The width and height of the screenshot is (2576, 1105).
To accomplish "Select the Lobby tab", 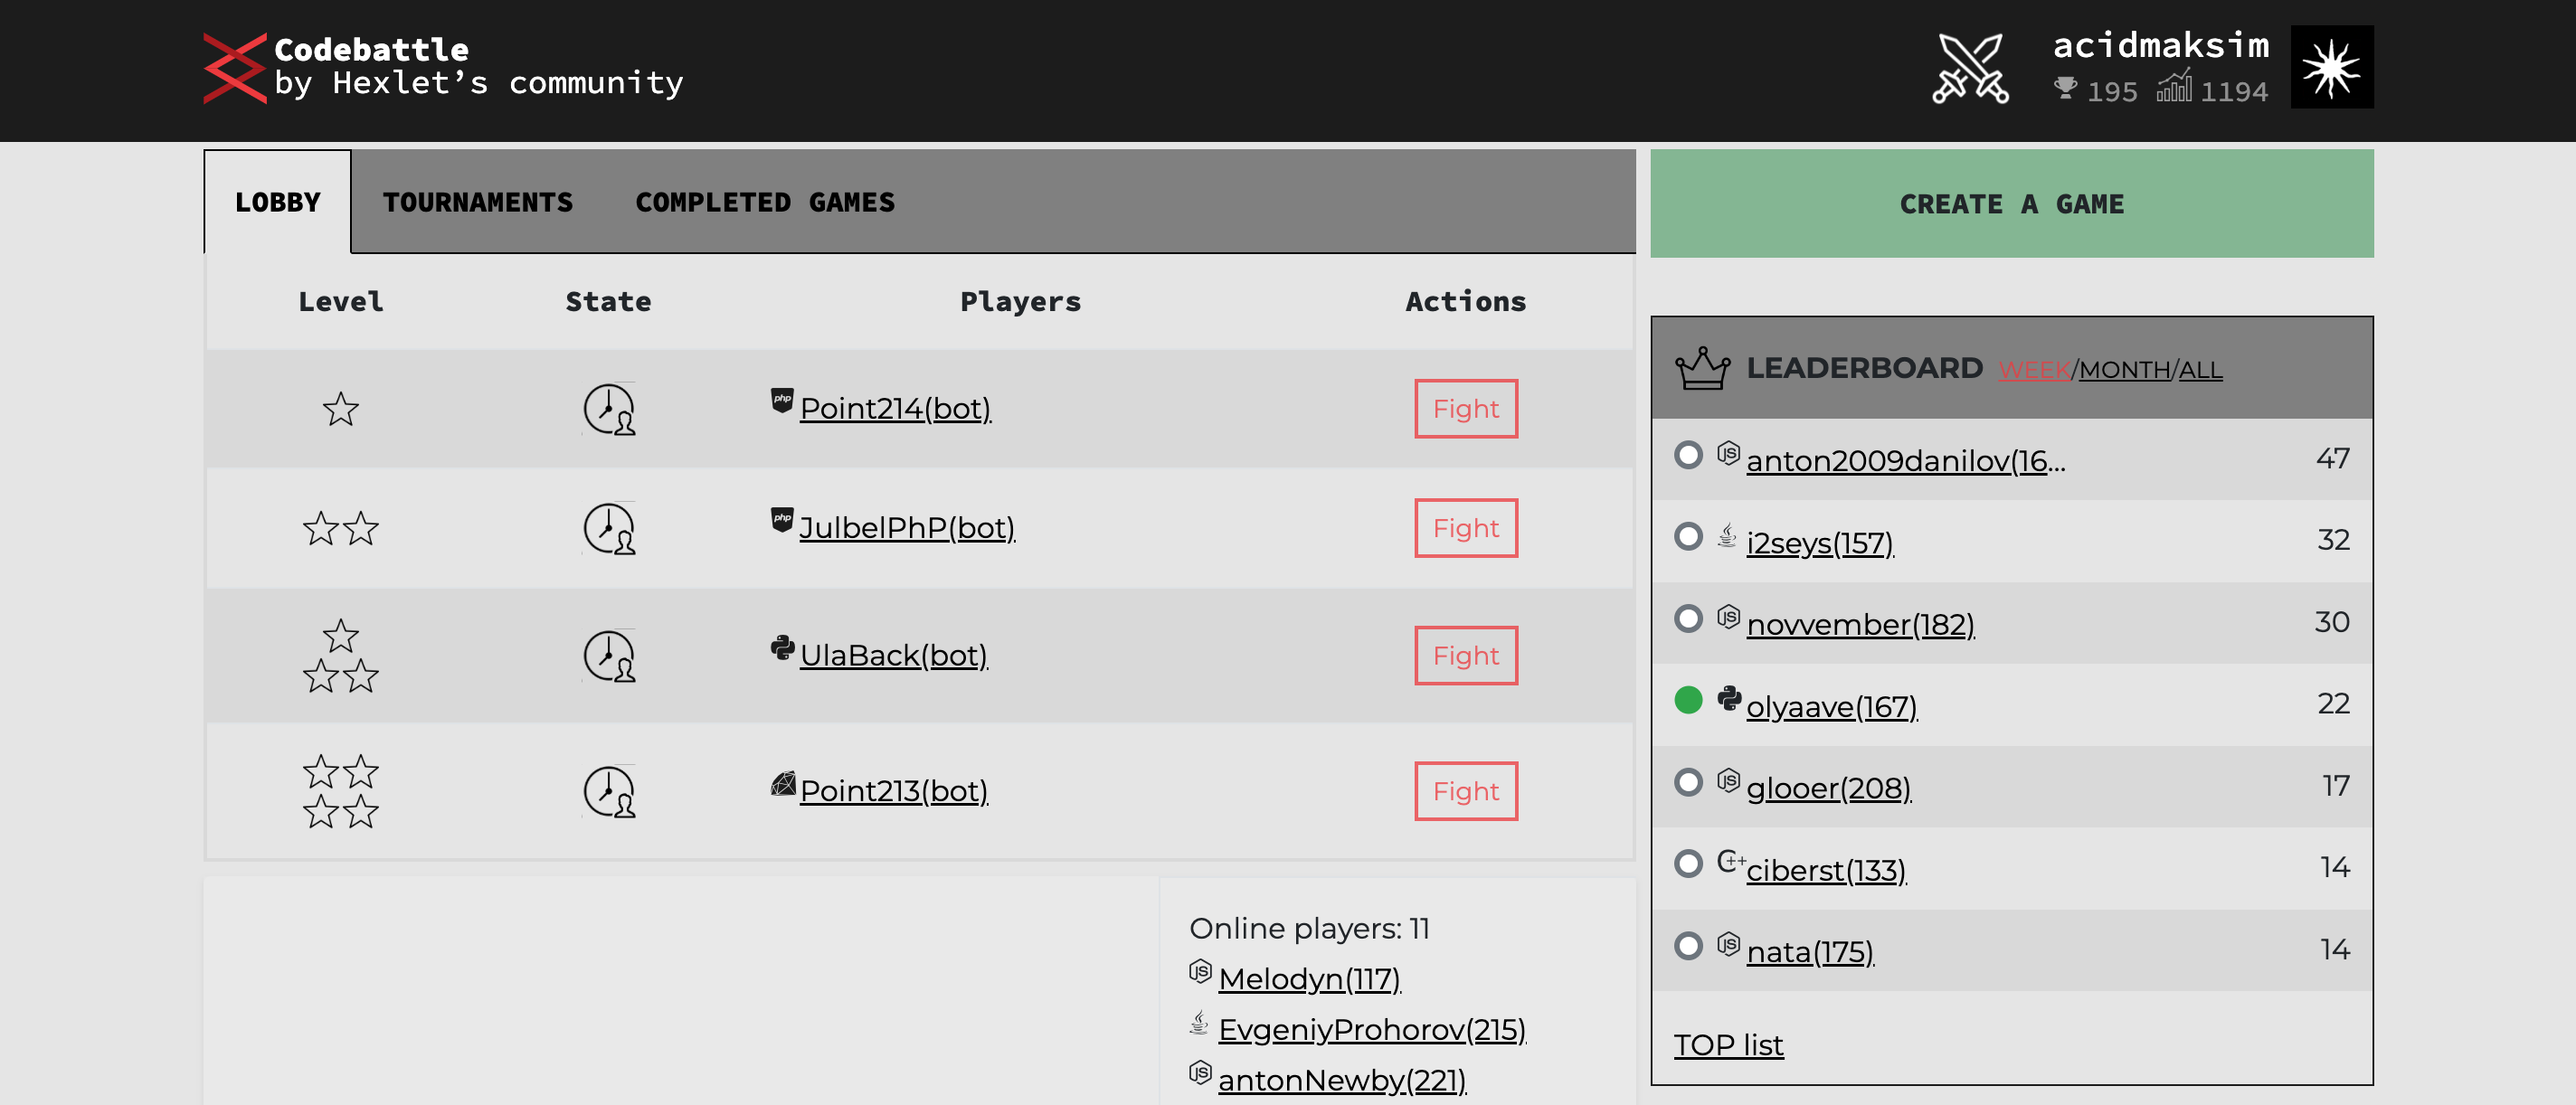I will tap(278, 203).
